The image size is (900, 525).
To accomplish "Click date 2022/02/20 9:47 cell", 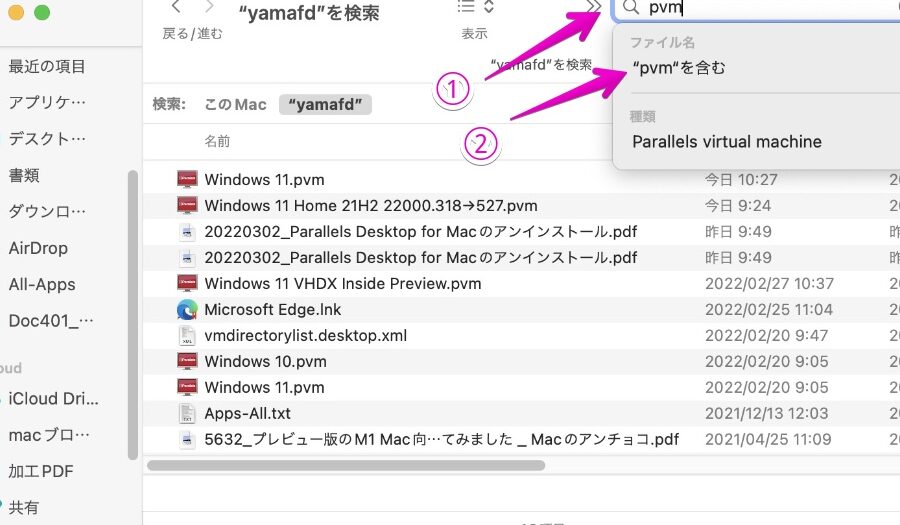I will (766, 336).
